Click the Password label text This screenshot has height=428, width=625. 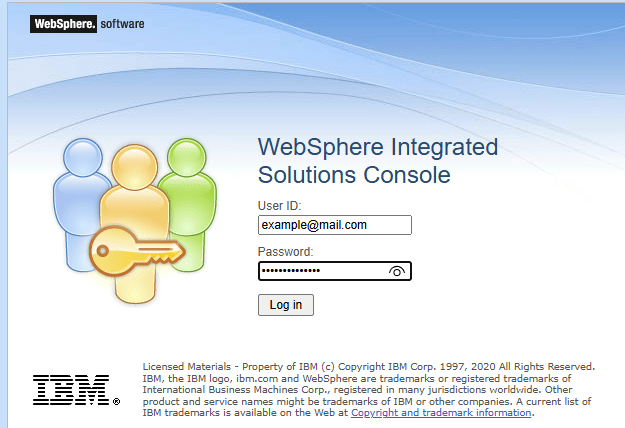tap(285, 252)
